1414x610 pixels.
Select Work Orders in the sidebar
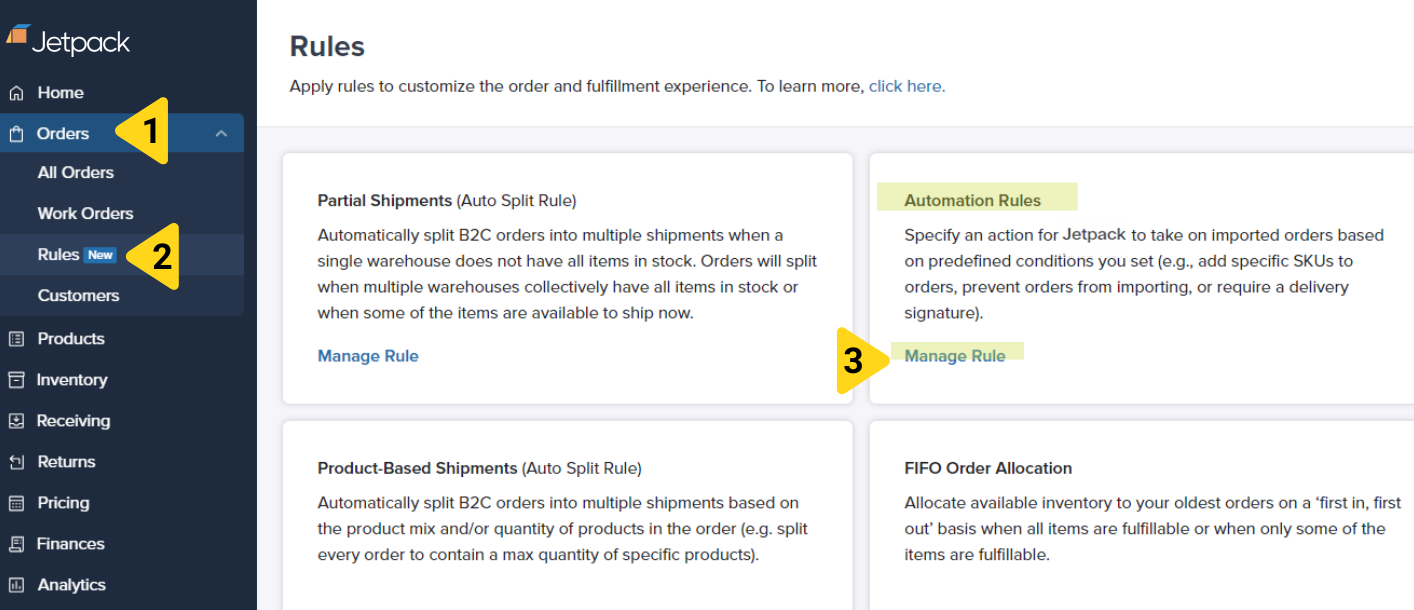pyautogui.click(x=86, y=213)
